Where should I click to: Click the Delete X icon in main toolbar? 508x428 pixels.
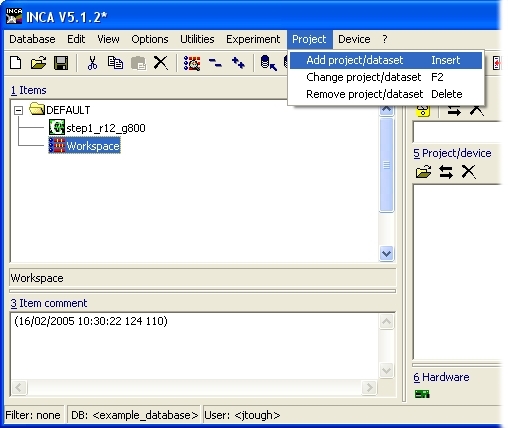tap(161, 63)
